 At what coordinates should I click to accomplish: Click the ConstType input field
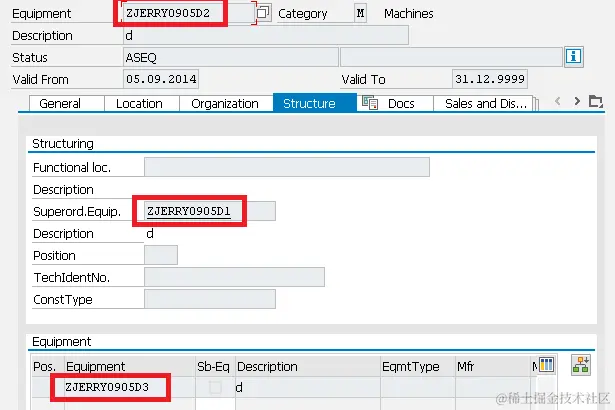[x=210, y=299]
